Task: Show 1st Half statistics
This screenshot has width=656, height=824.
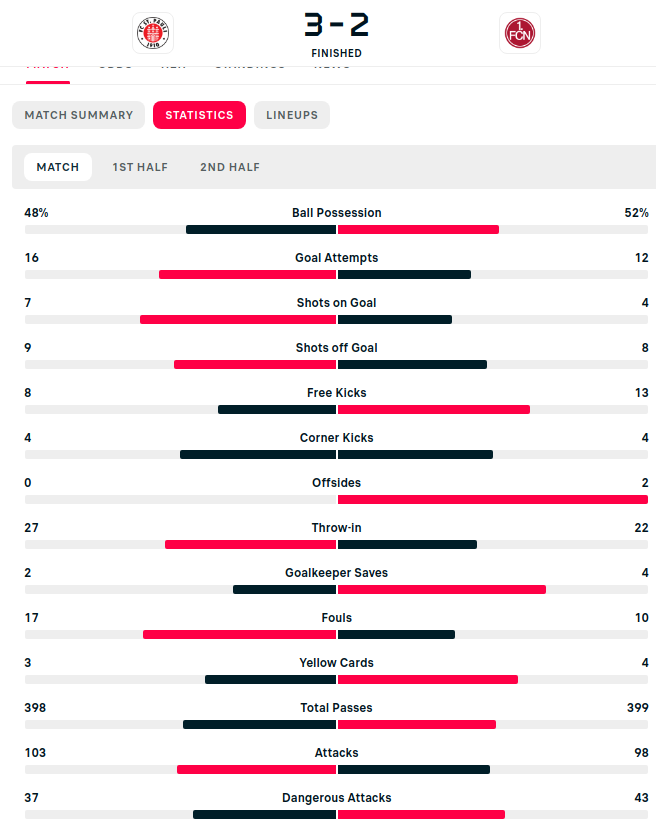Action: tap(140, 167)
